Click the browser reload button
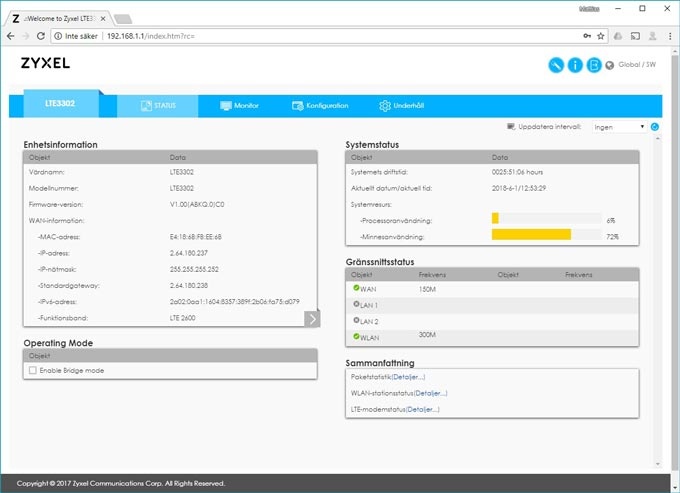The image size is (680, 493). (40, 35)
